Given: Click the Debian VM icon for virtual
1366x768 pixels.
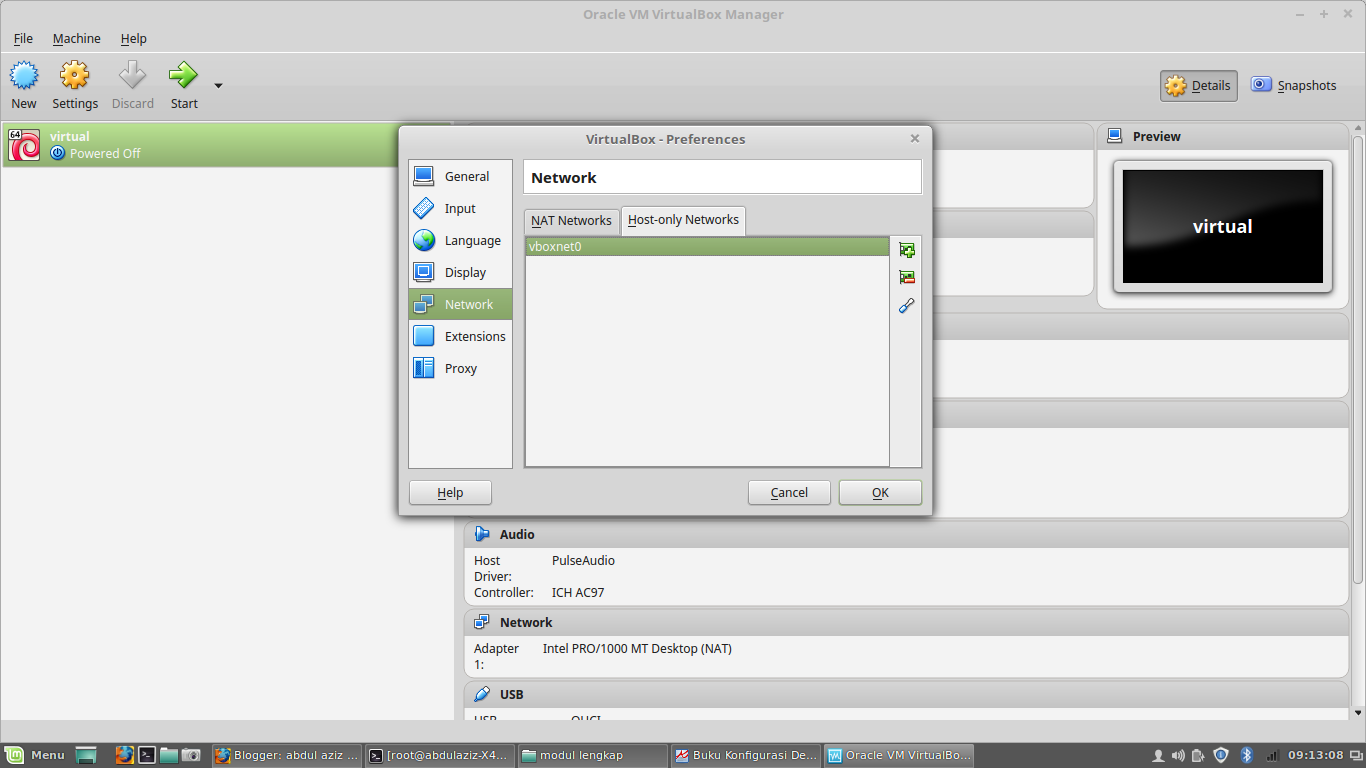Looking at the screenshot, I should 24,145.
